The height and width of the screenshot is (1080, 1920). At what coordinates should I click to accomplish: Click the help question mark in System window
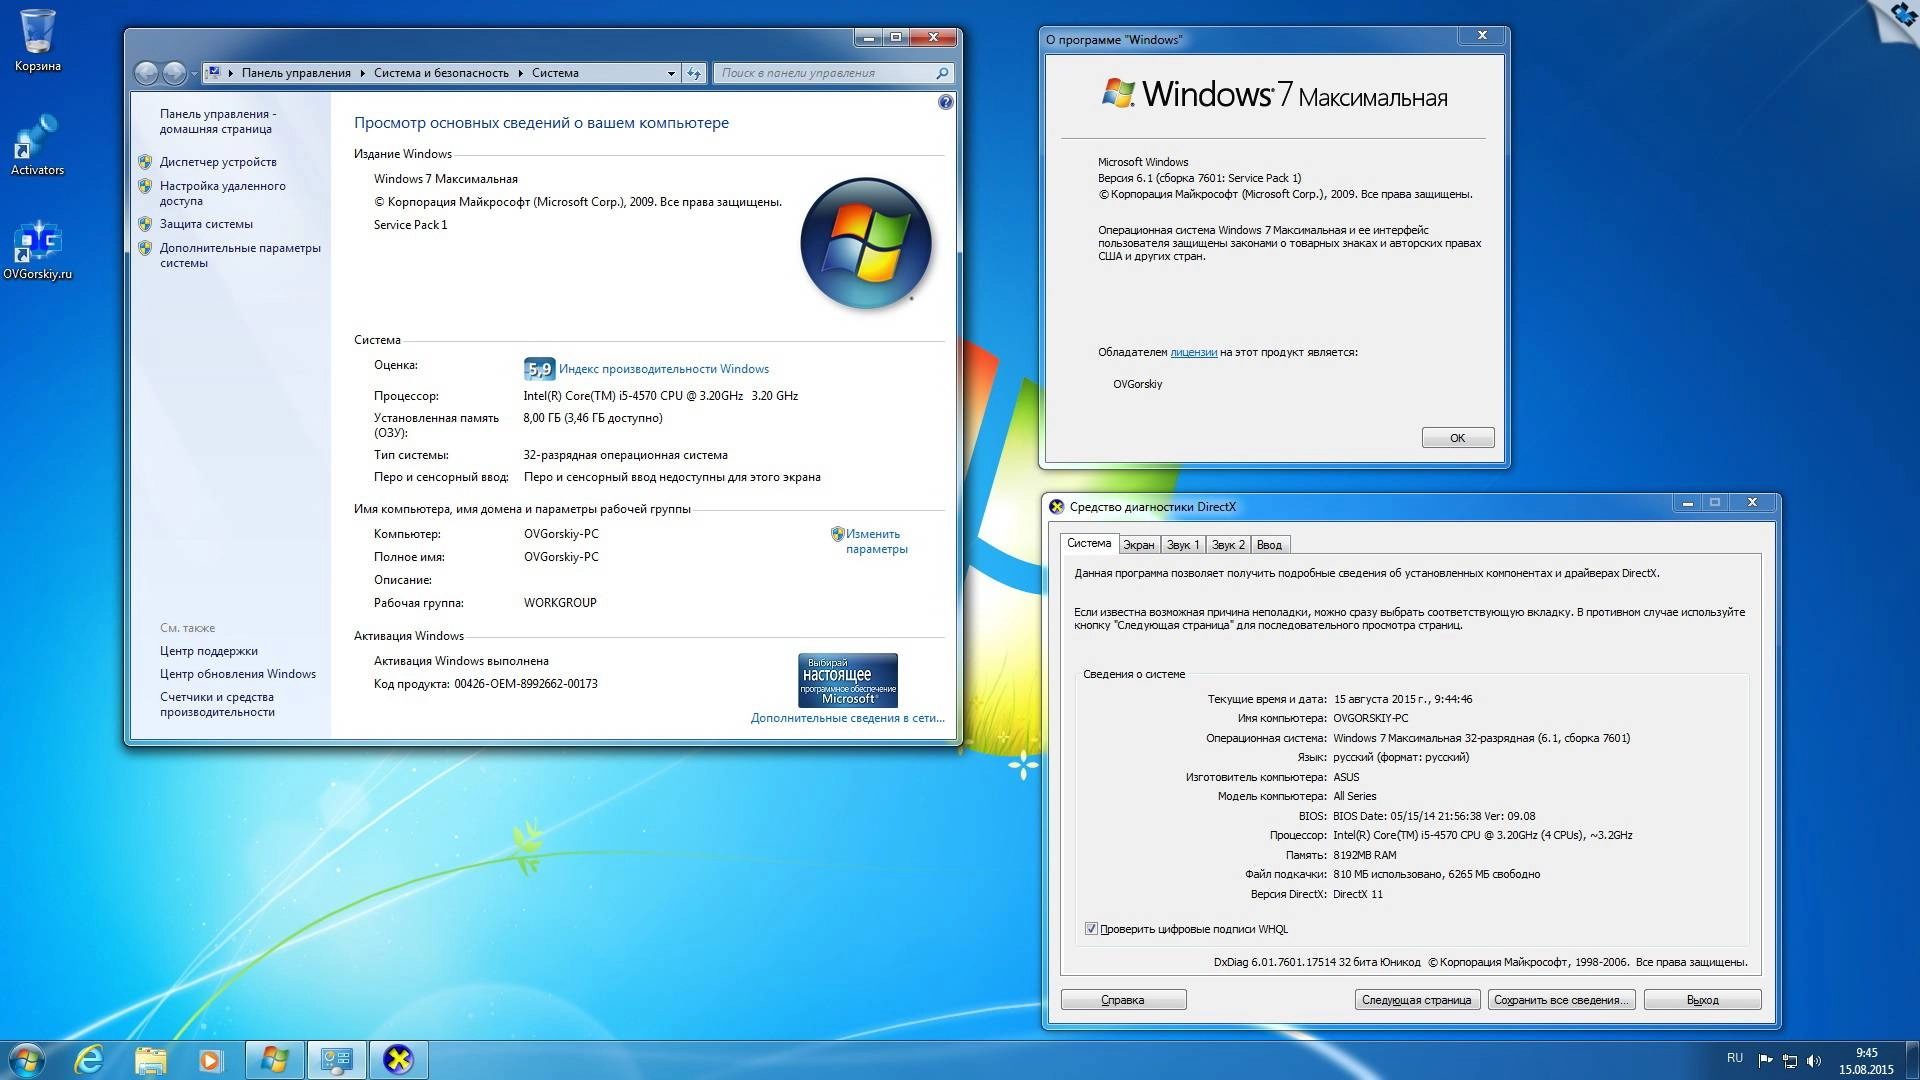pyautogui.click(x=944, y=101)
